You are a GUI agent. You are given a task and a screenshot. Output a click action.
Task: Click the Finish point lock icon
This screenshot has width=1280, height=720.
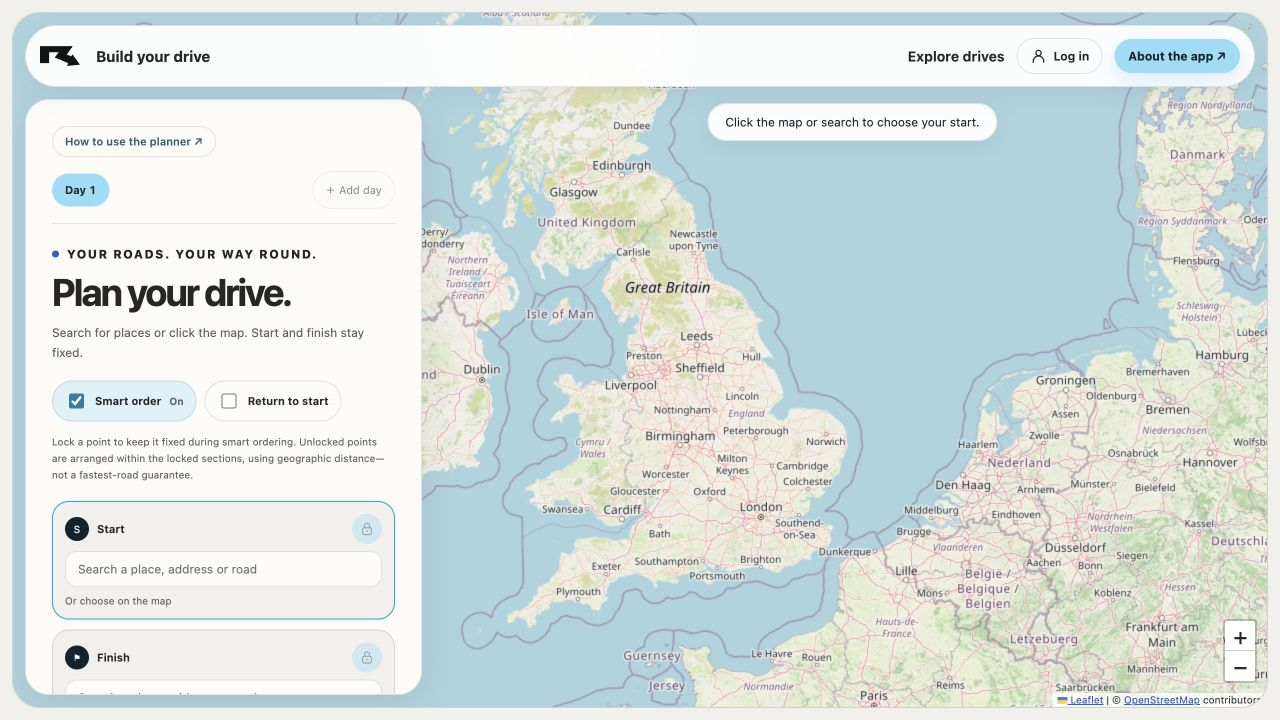point(367,657)
